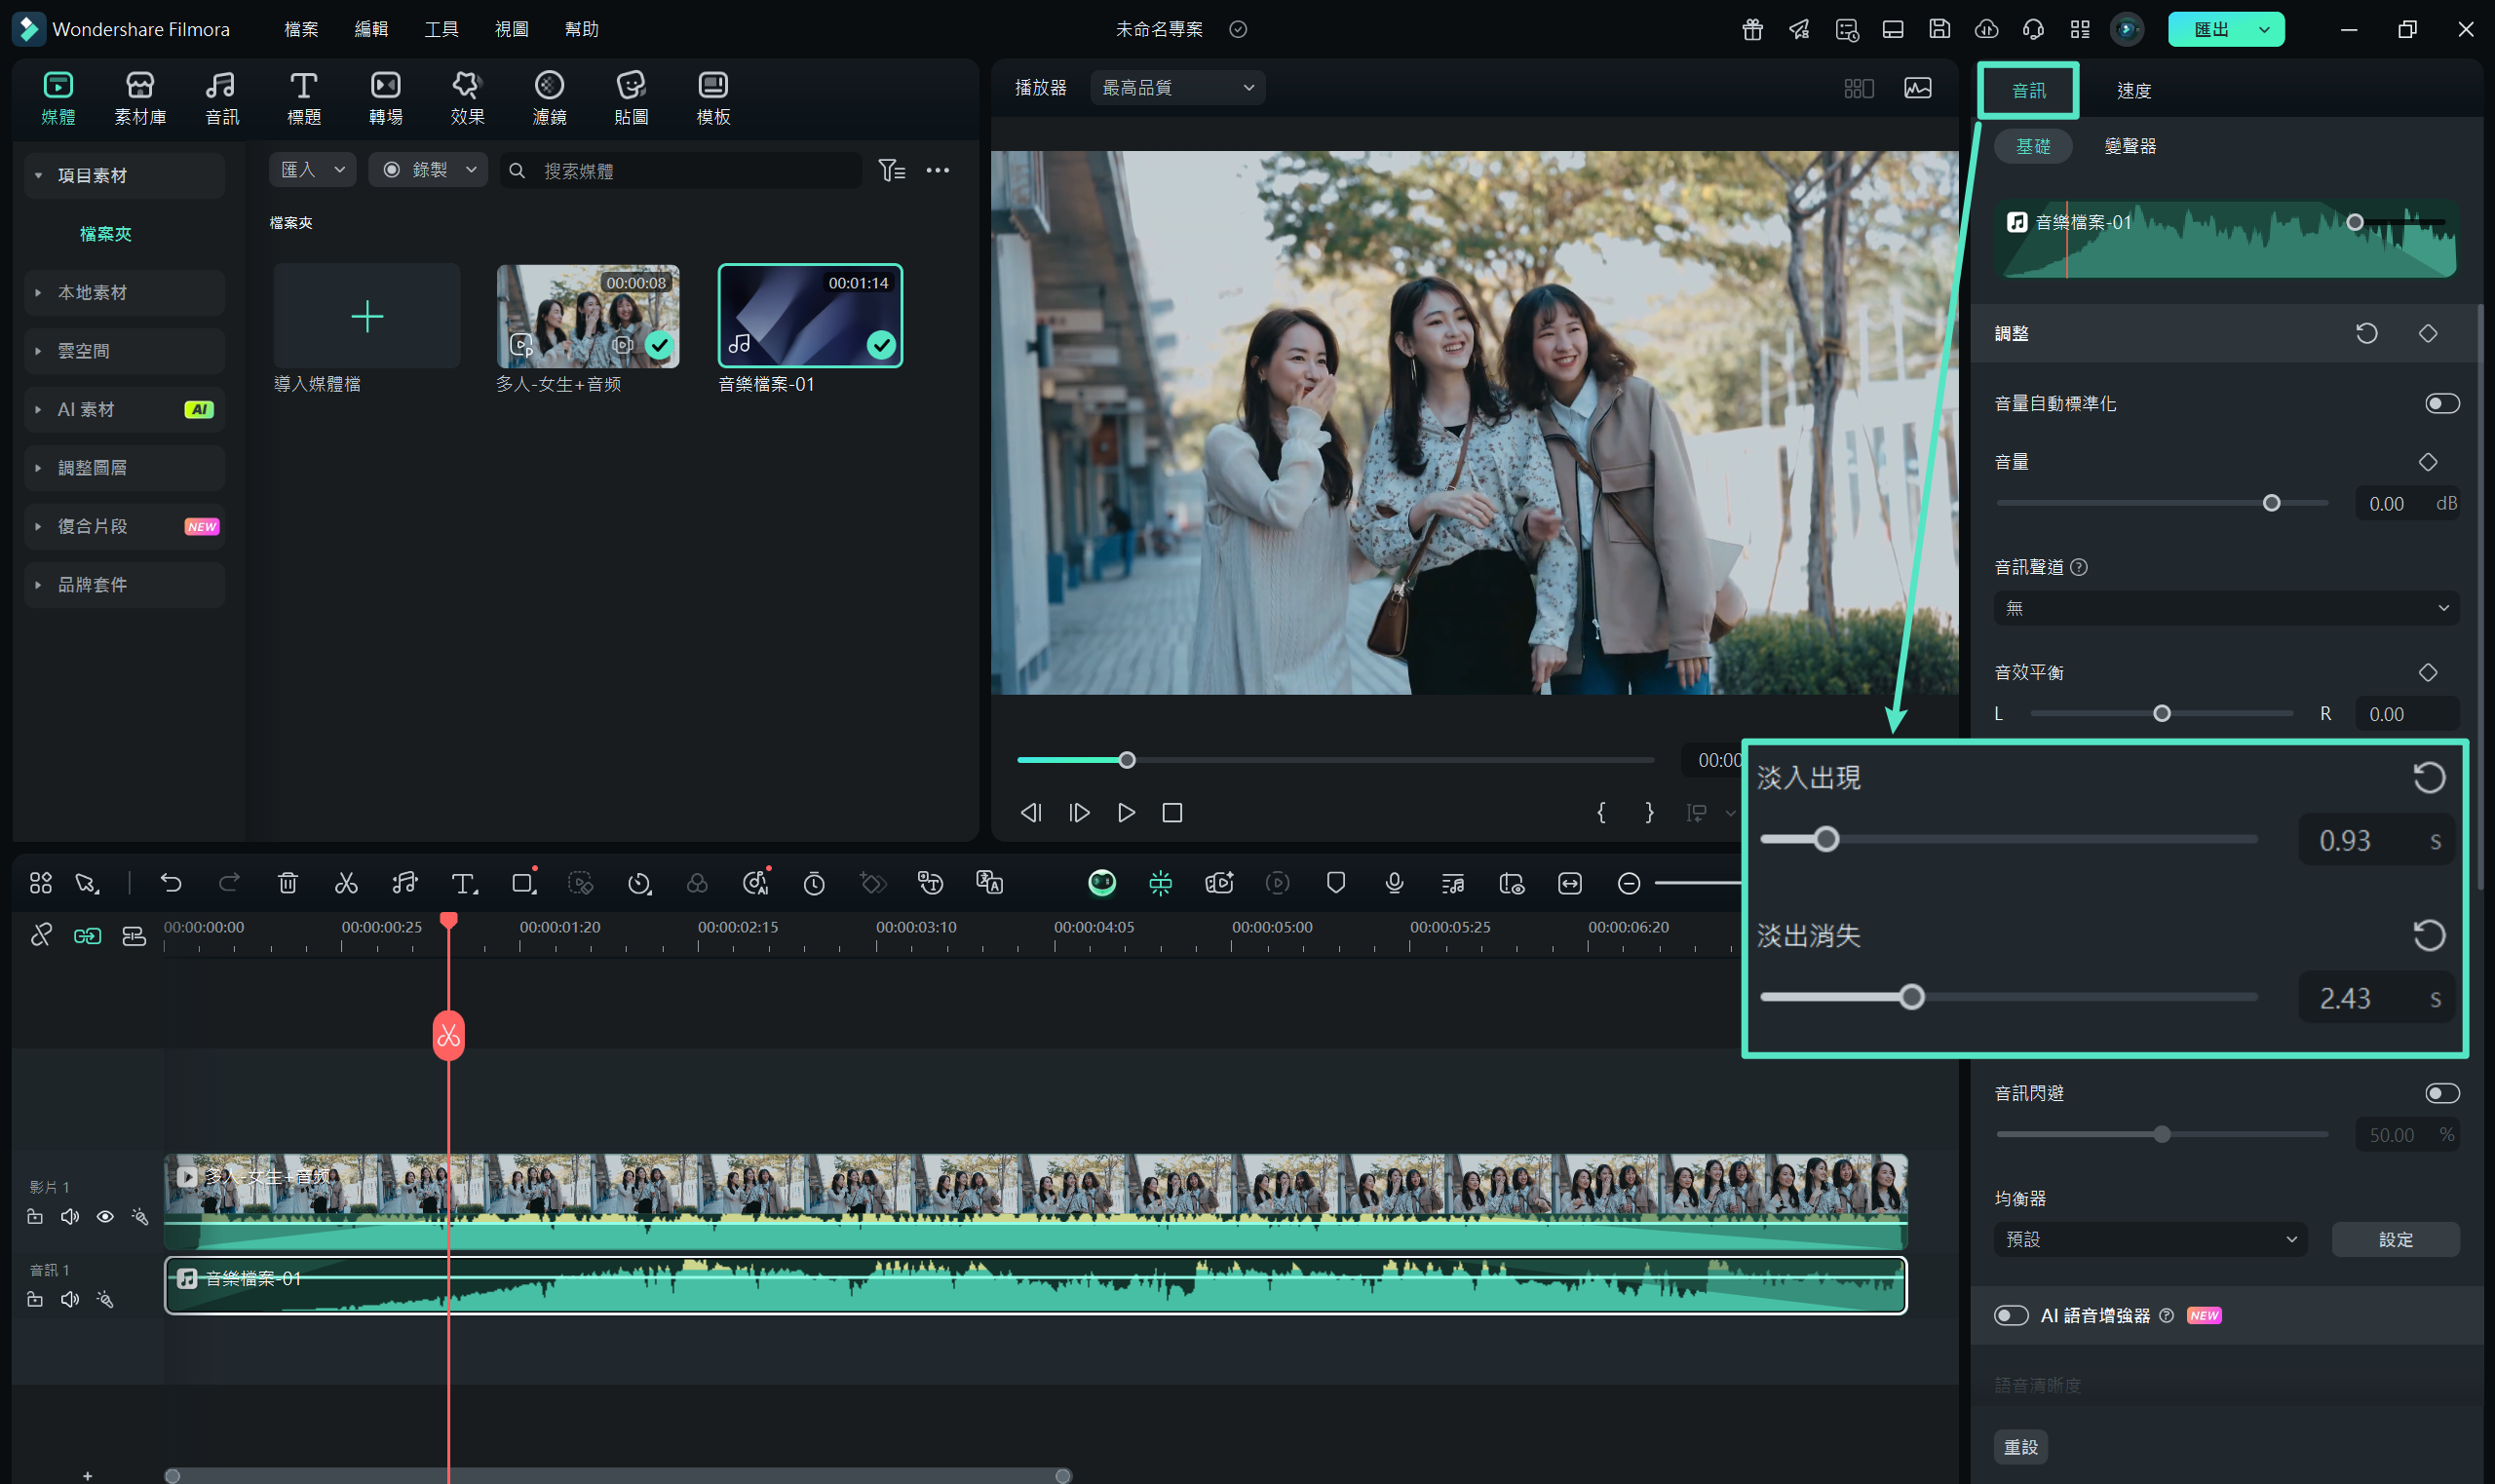Switch to the 變聲器 tab
The image size is (2495, 1484).
(x=2130, y=146)
